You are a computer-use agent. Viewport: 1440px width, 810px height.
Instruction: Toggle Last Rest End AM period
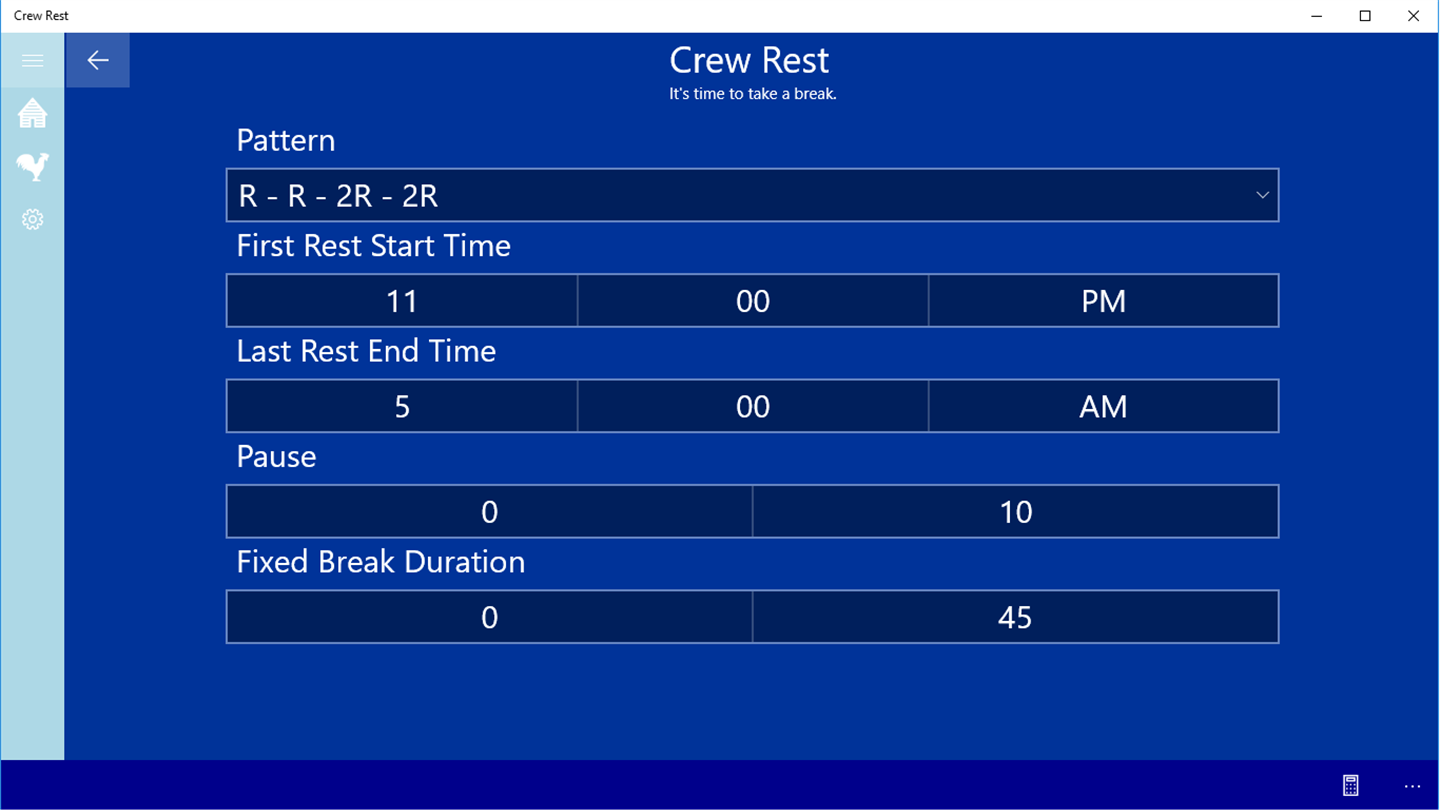coord(1103,406)
